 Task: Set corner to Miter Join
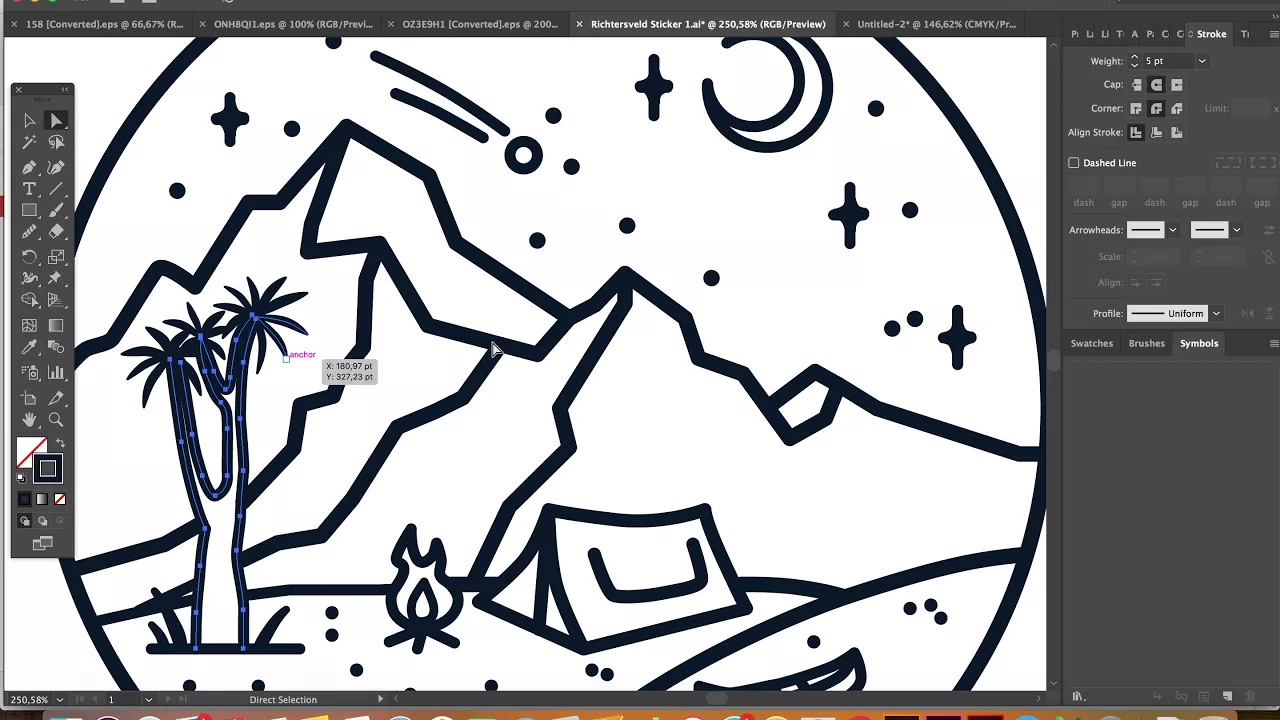pos(1137,108)
